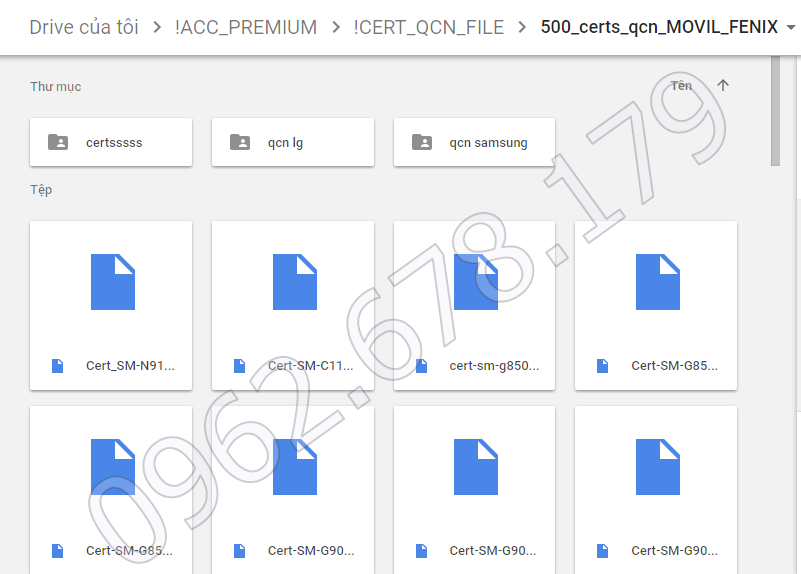801x574 pixels.
Task: Click the 500_certs_qcn_MOVIL_FENIX current folder name
Action: pyautogui.click(x=659, y=27)
